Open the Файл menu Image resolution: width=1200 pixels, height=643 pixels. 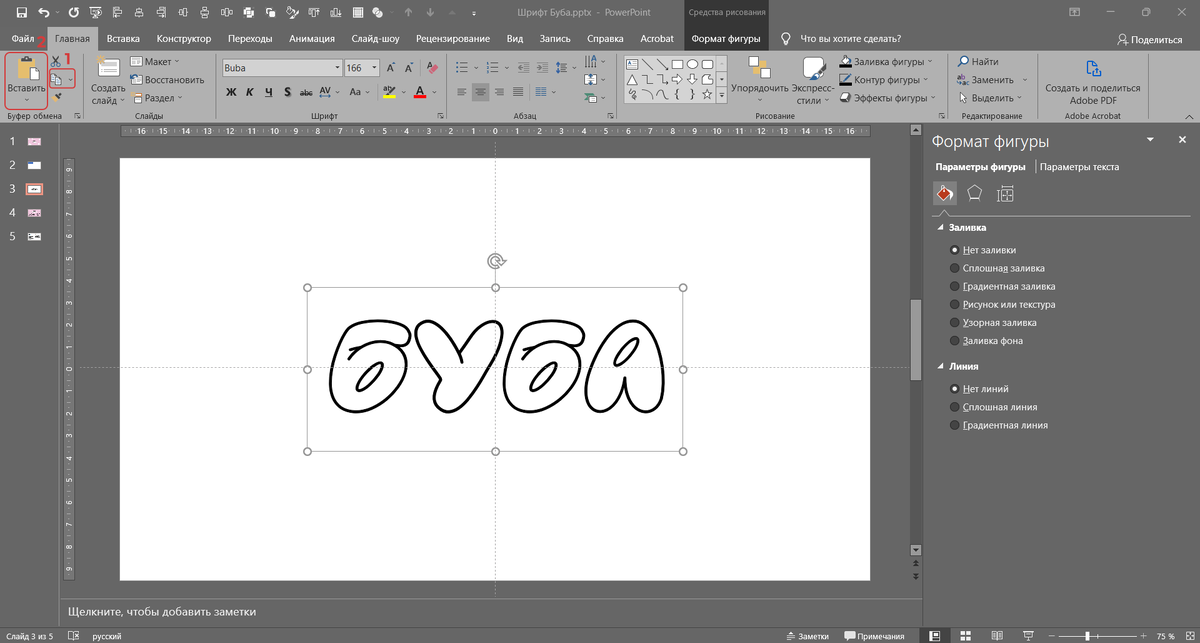tap(23, 39)
